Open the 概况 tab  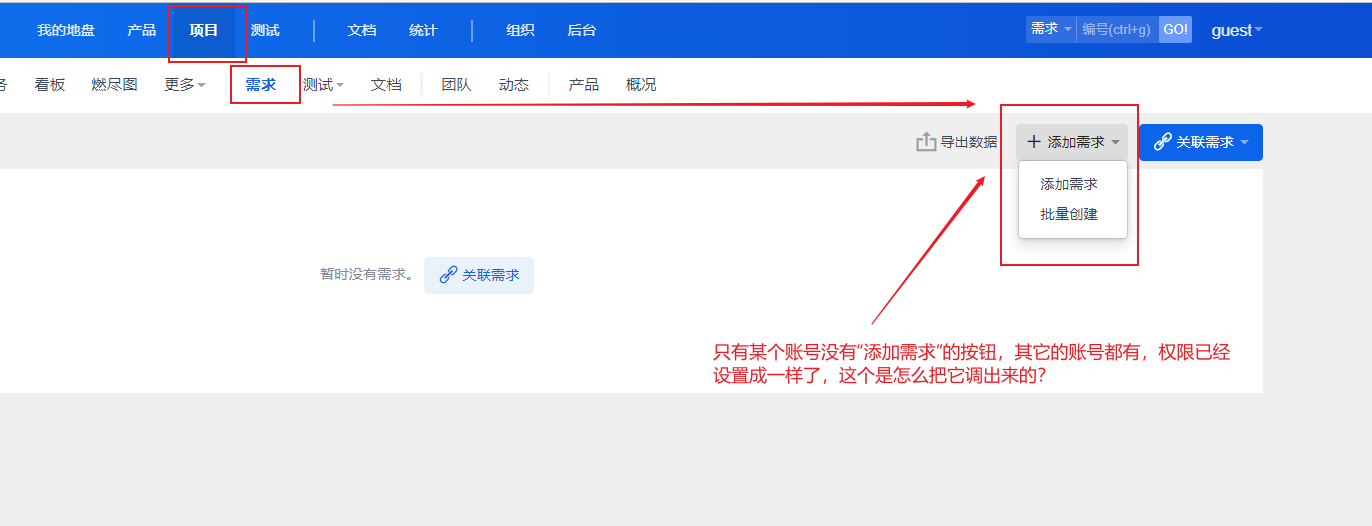(641, 85)
